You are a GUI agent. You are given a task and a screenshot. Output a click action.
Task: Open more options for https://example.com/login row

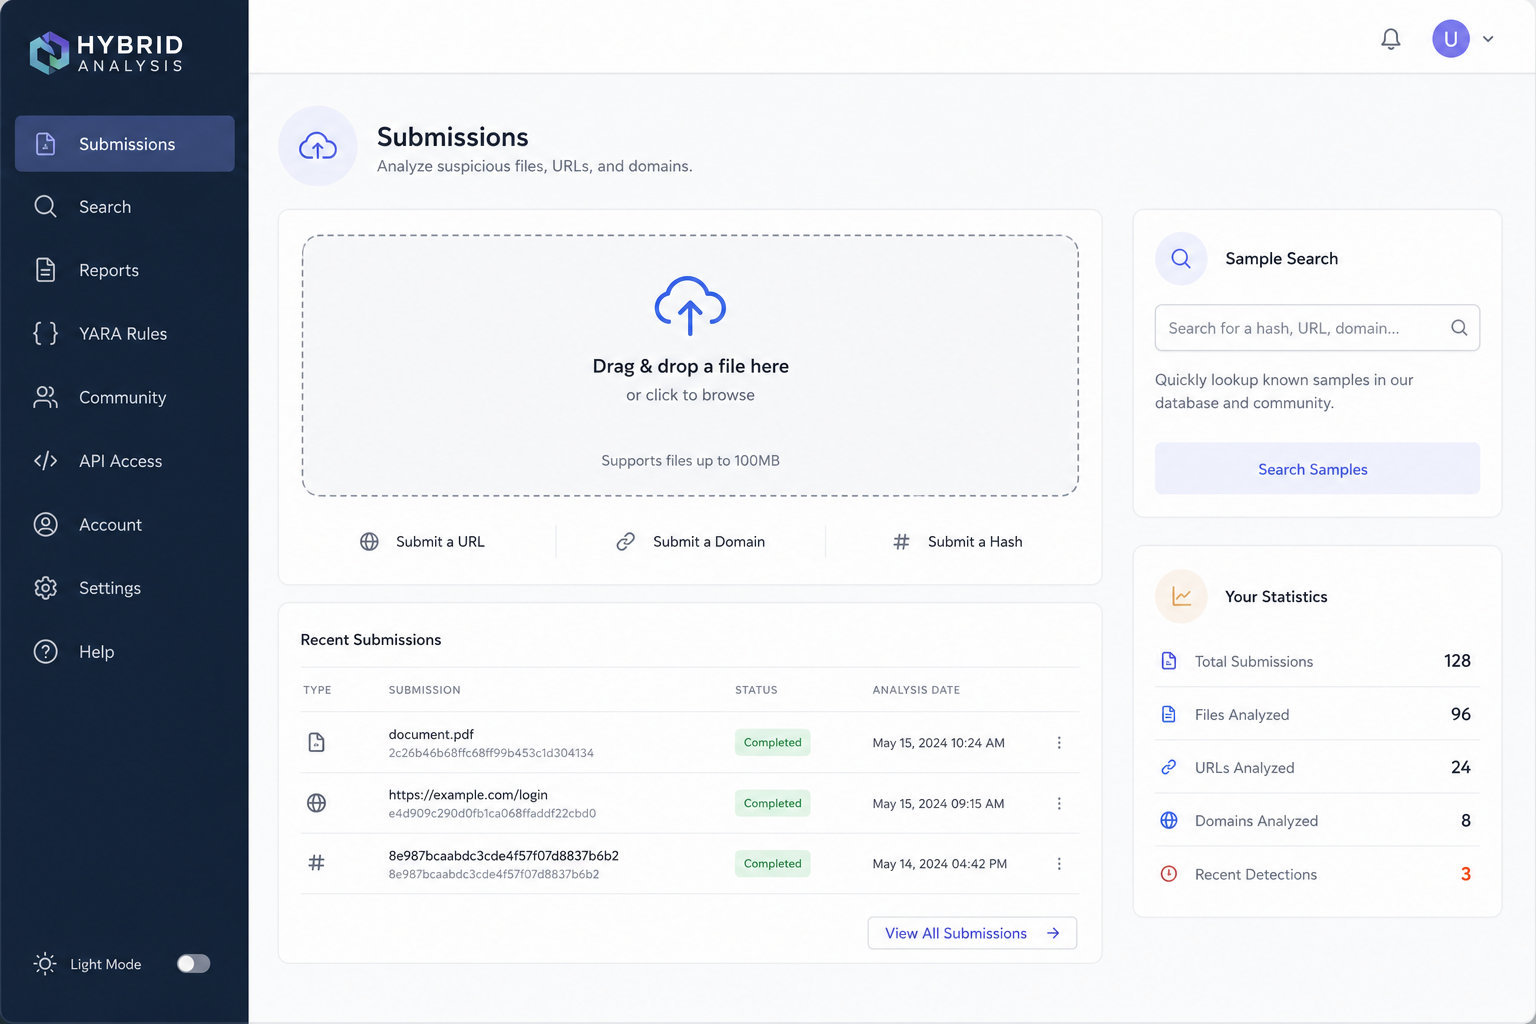1059,803
